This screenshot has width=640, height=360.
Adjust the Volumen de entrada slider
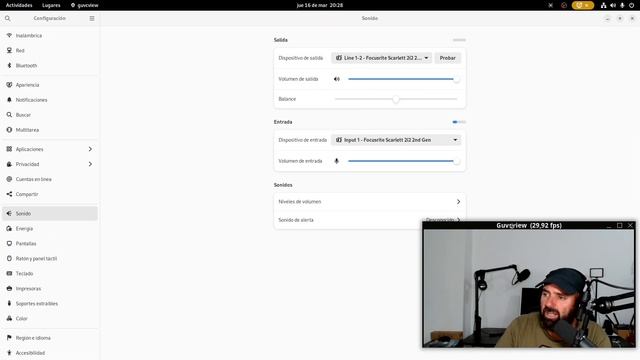(403, 161)
